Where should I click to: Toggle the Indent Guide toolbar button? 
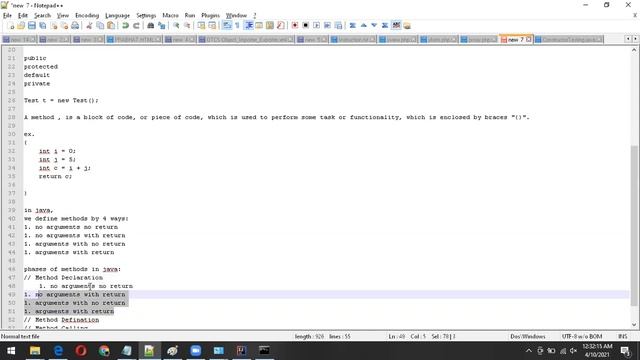(x=249, y=26)
